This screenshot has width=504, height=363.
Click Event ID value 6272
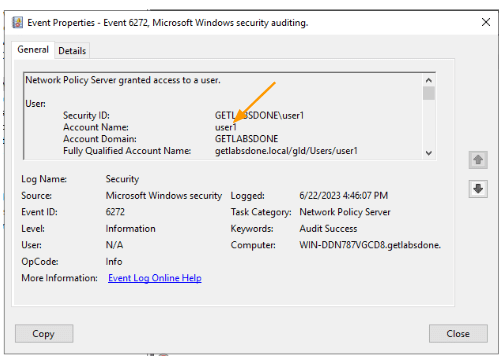115,212
